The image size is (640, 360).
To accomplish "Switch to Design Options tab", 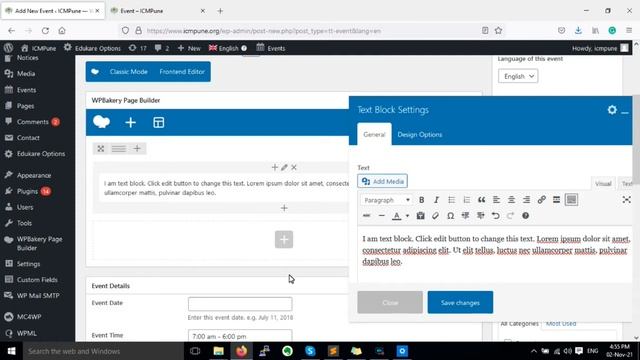I will (420, 134).
